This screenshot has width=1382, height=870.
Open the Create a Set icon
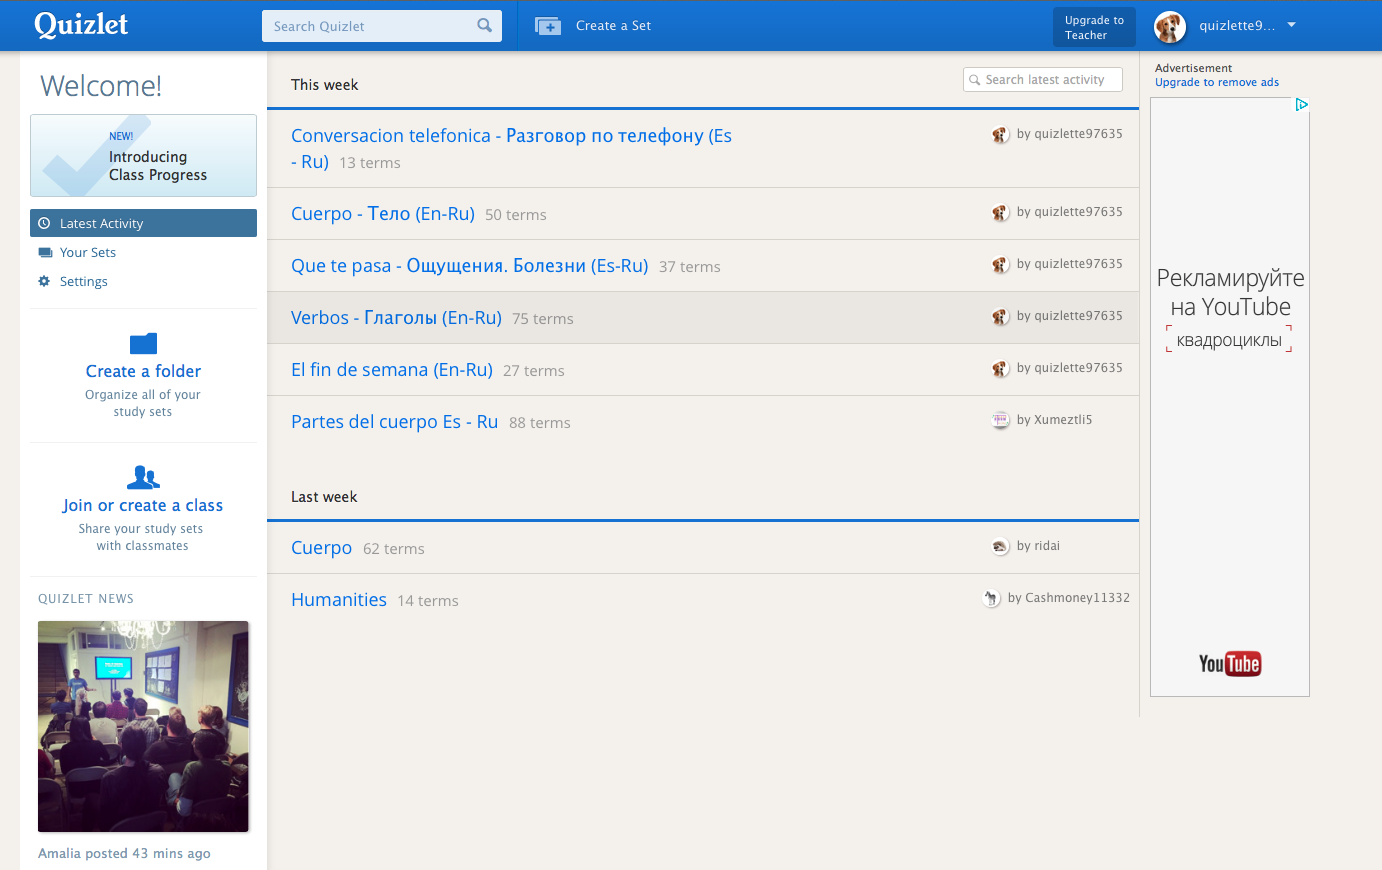(x=548, y=26)
